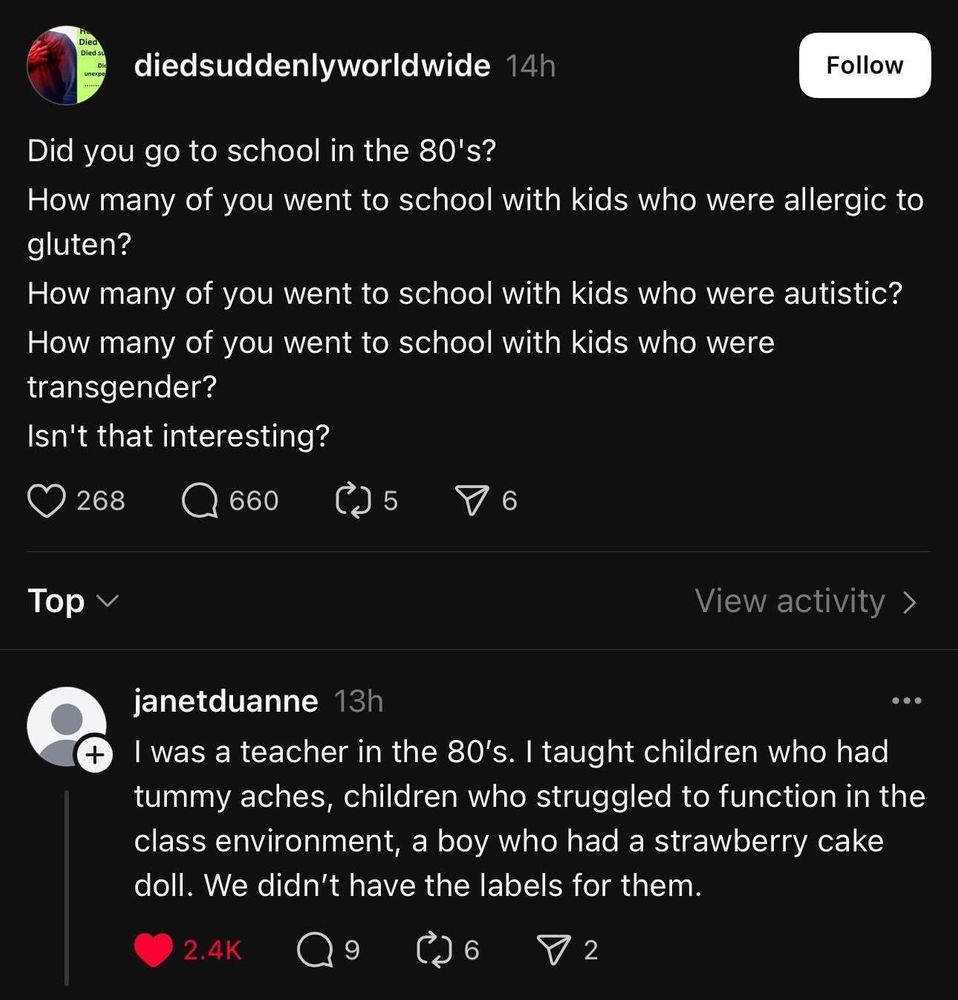The height and width of the screenshot is (1000, 958).
Task: Open janetduanne's profile via username
Action: tap(224, 700)
